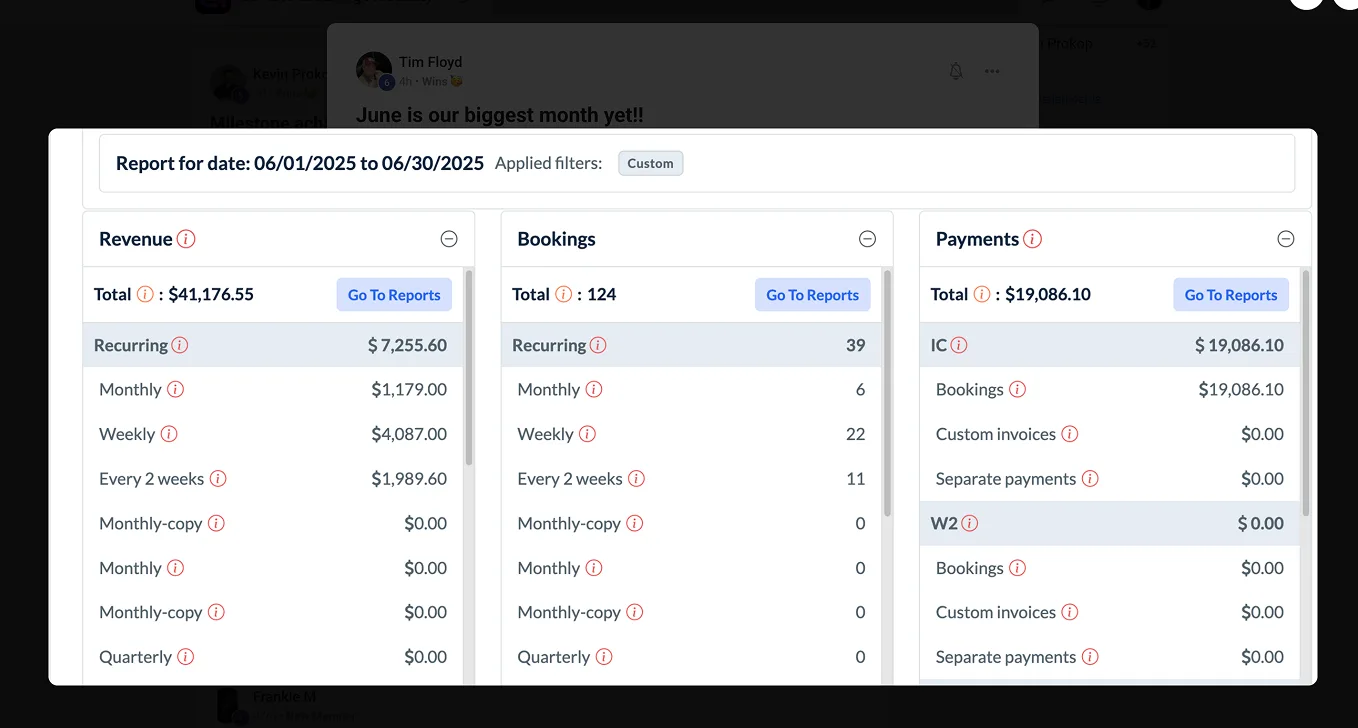
Task: Go to Reports from the Payments panel
Action: (x=1230, y=295)
